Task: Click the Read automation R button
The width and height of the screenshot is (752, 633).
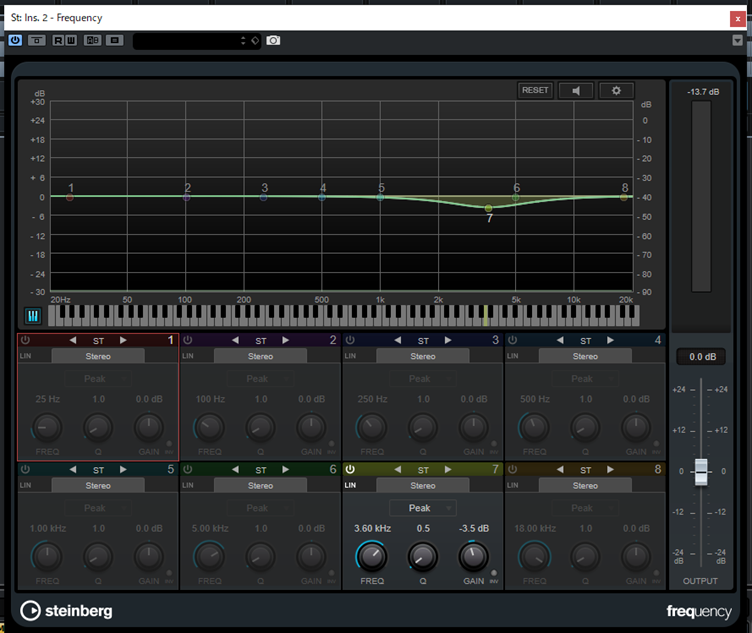Action: point(59,40)
